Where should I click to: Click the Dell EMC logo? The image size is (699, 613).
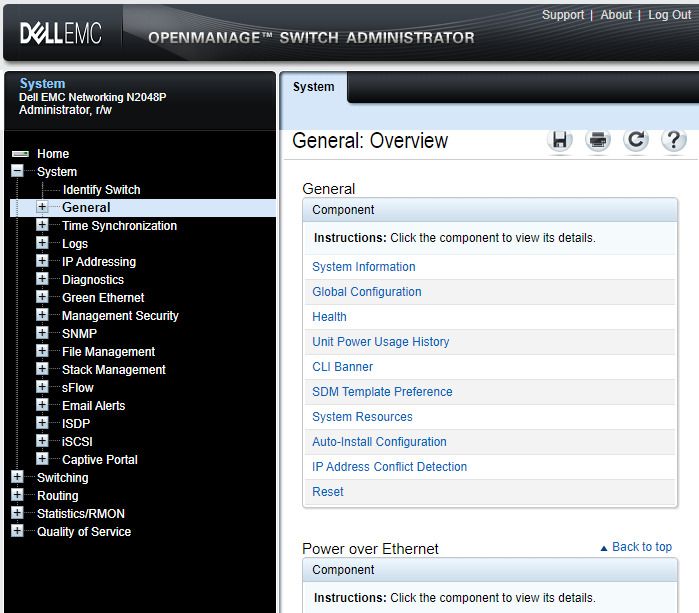(x=61, y=33)
